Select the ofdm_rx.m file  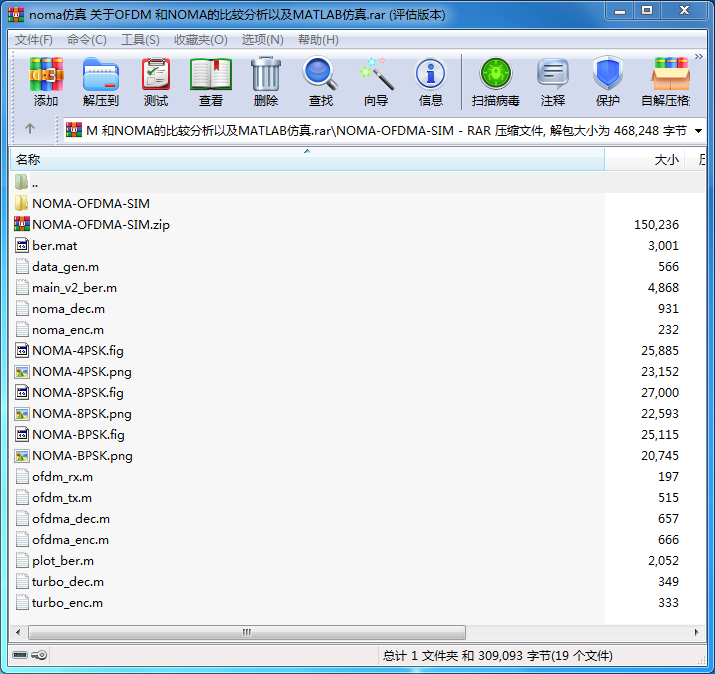(x=62, y=477)
